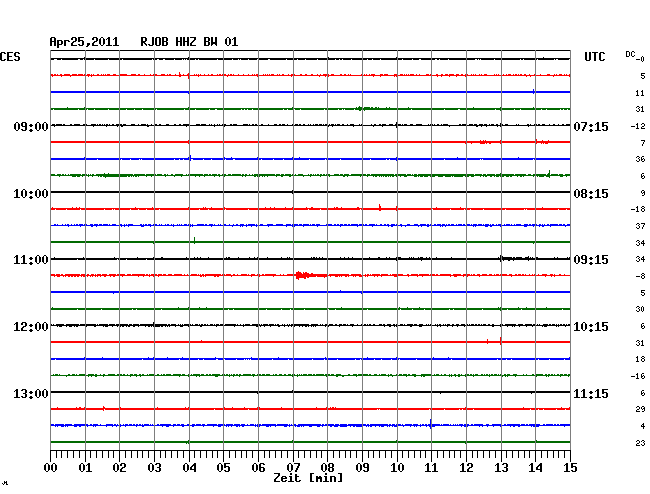Click the Zeit [min] axis title

(308, 478)
